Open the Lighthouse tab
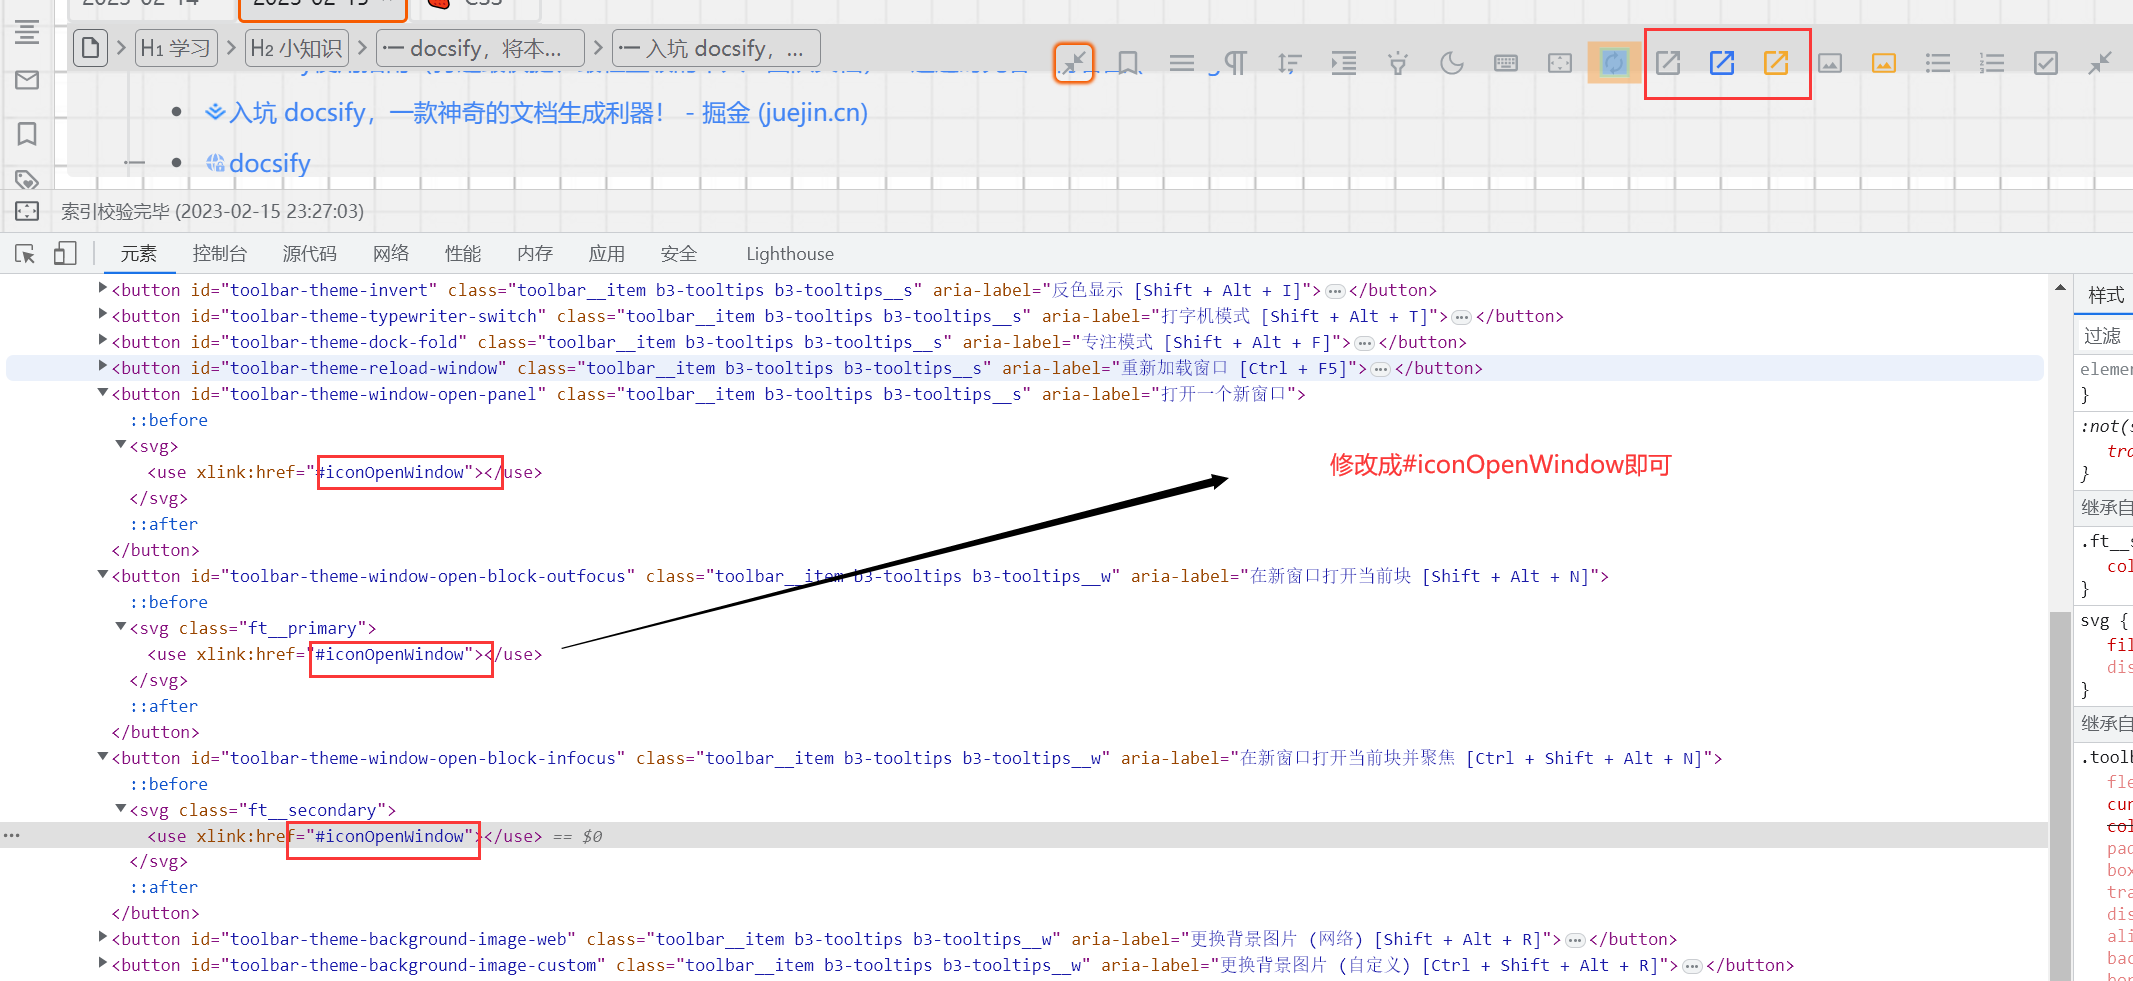Screen dimensions: 2133x981 [x=789, y=254]
